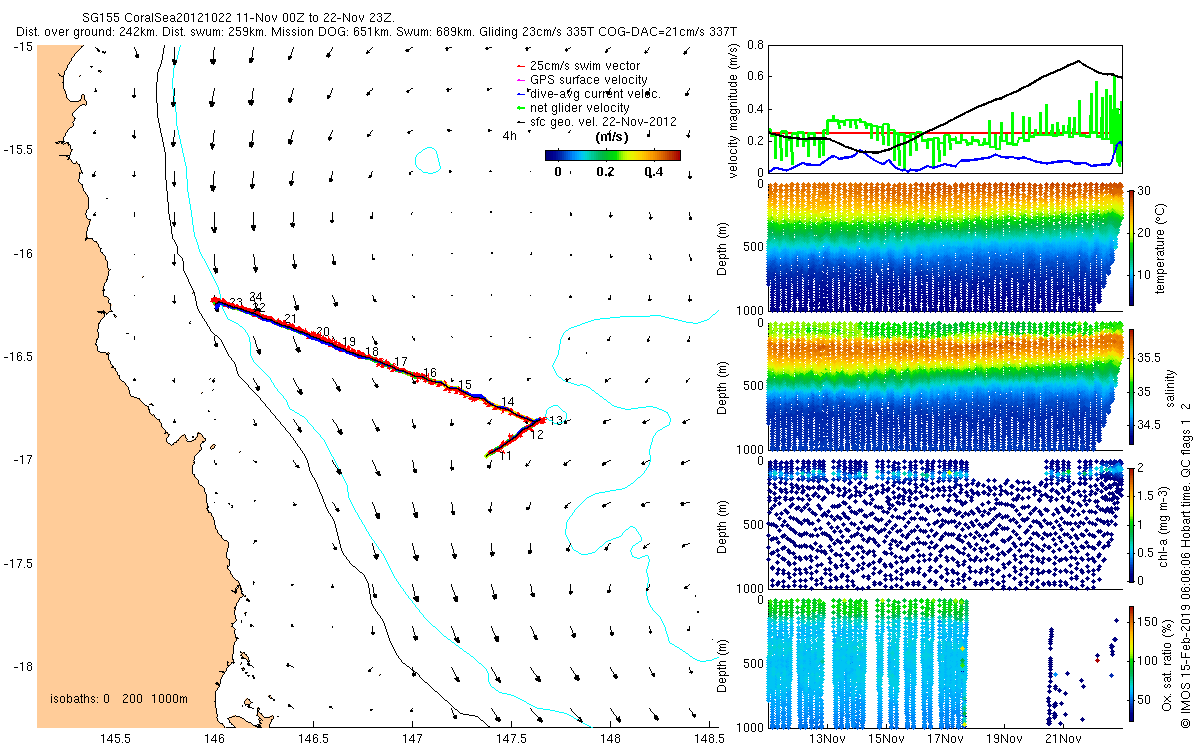The height and width of the screenshot is (750, 1200).
Task: Click day marker '13' at the track's eastern tip
Action: (556, 420)
